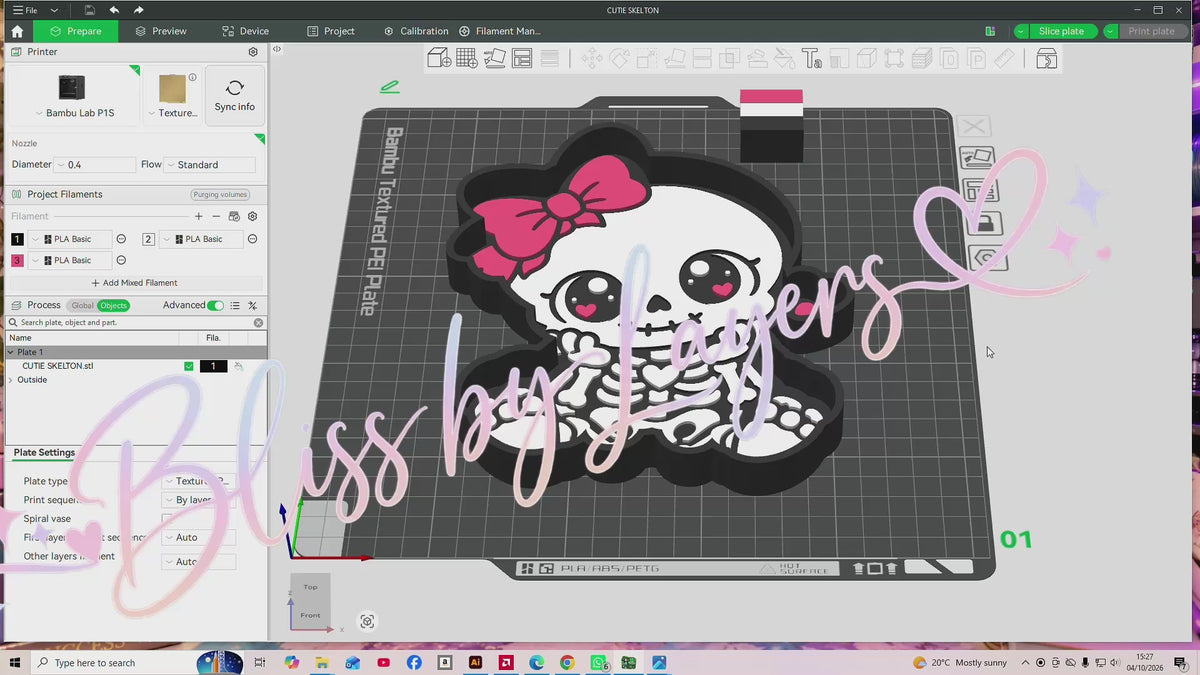Undo the last action
The height and width of the screenshot is (675, 1200).
coord(114,10)
